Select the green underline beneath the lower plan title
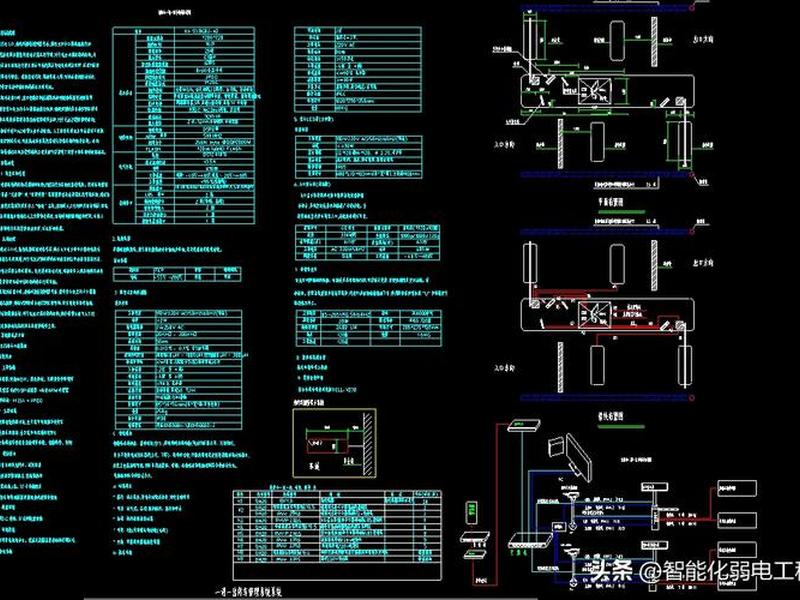 [621, 426]
